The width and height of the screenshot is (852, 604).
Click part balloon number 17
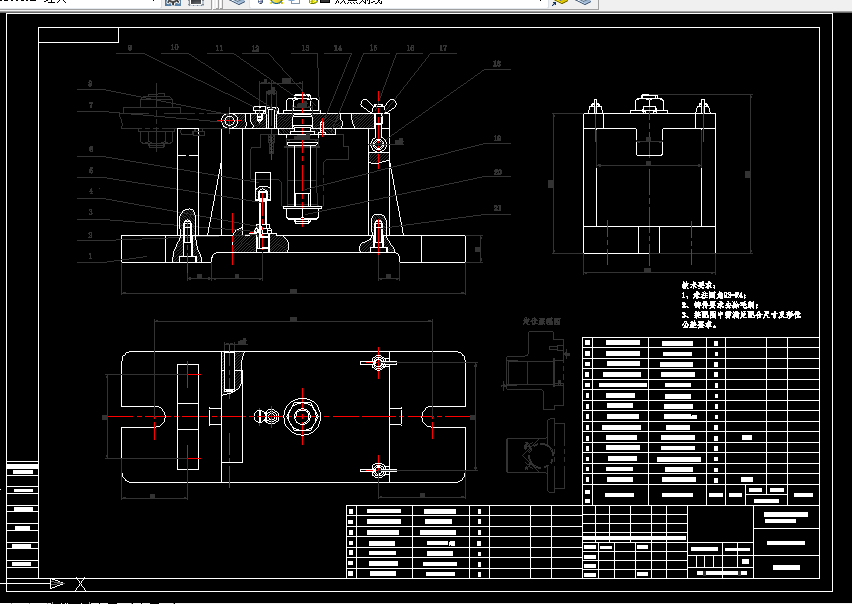pos(443,48)
